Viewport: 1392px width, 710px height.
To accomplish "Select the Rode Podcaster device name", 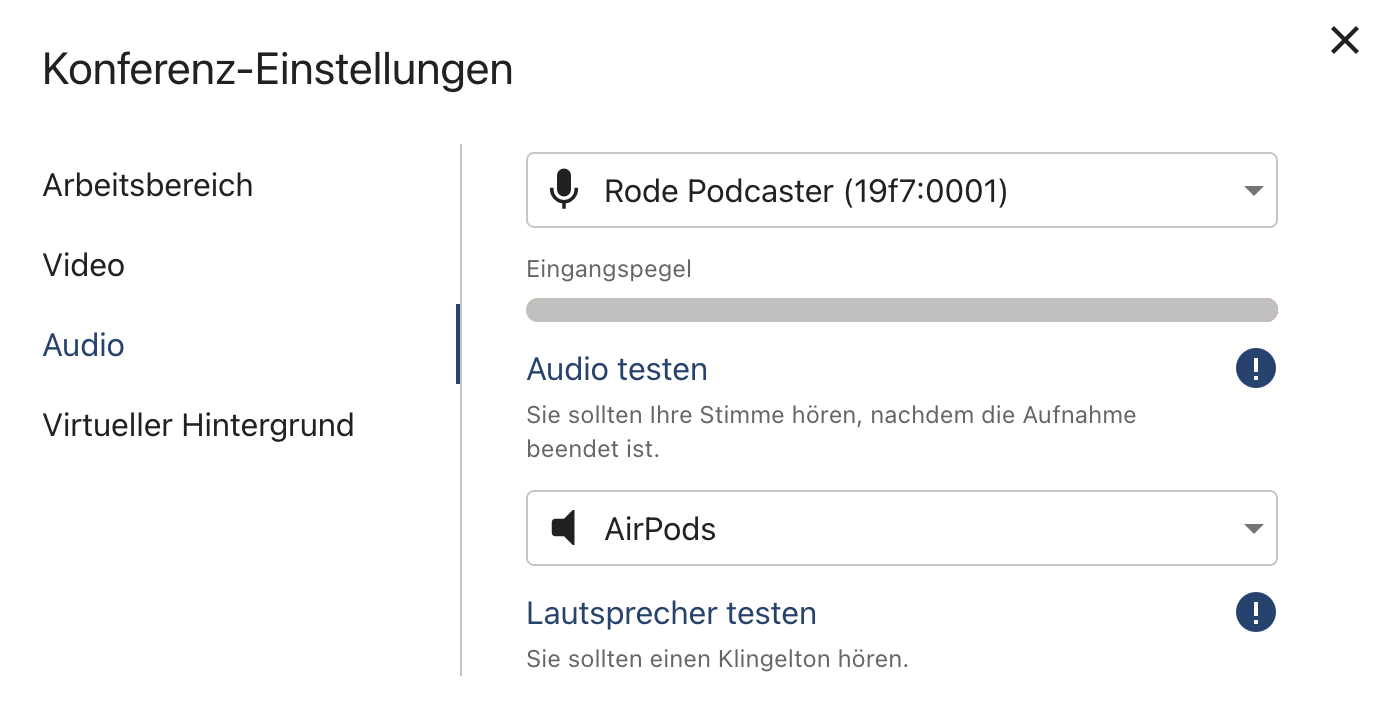I will pos(805,190).
